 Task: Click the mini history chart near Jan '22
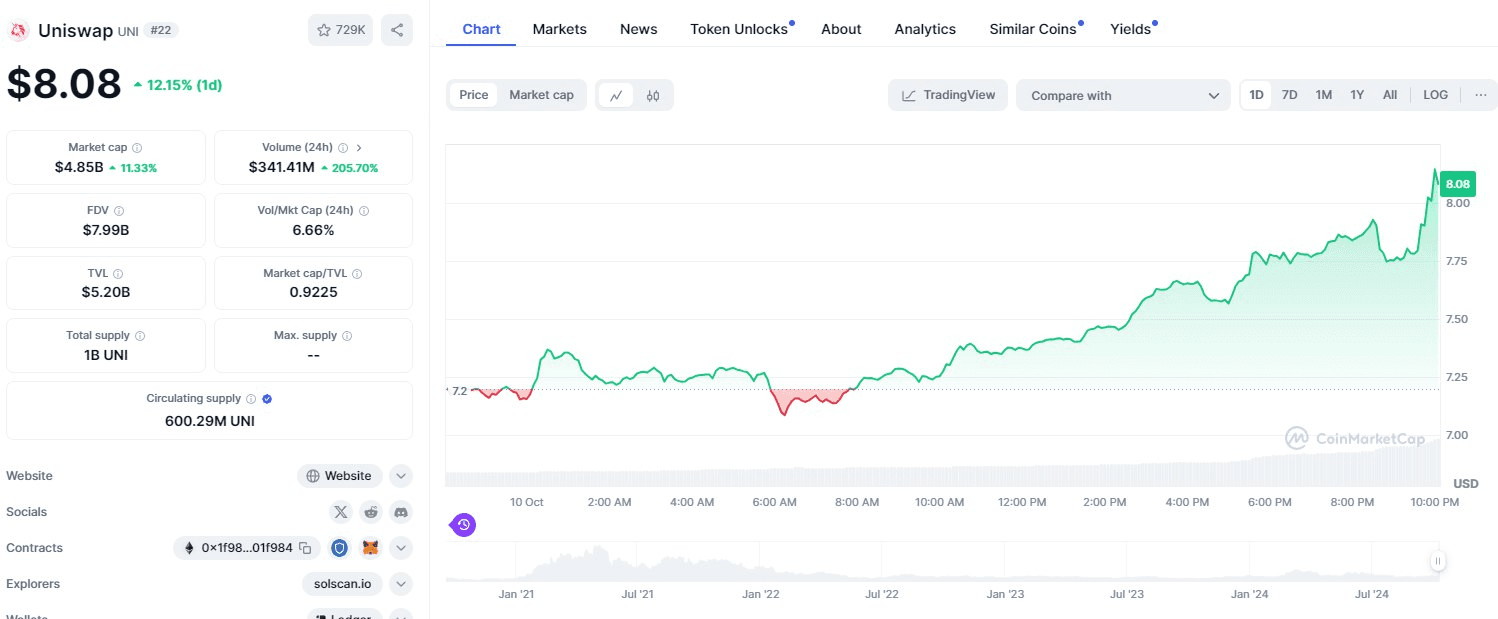tap(760, 563)
